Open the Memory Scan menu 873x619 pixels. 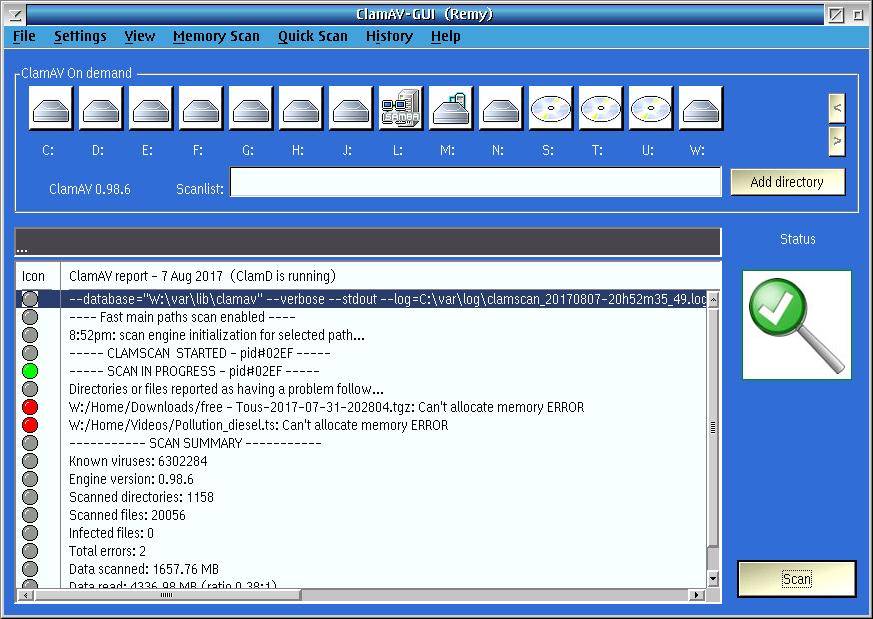coord(216,36)
